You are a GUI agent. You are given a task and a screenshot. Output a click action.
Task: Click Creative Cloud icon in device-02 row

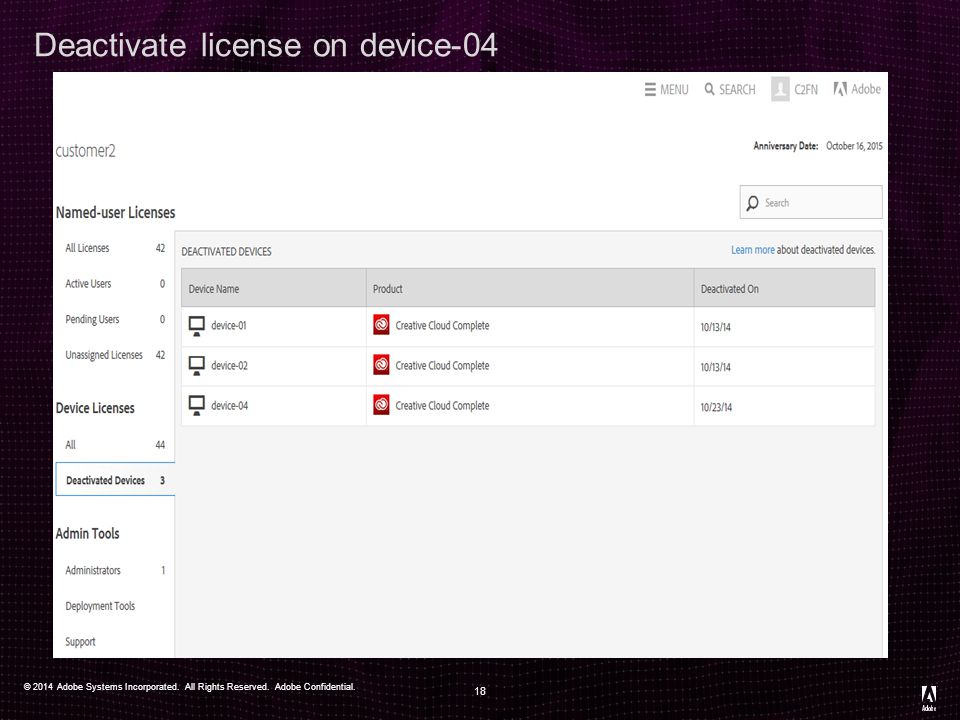(381, 365)
